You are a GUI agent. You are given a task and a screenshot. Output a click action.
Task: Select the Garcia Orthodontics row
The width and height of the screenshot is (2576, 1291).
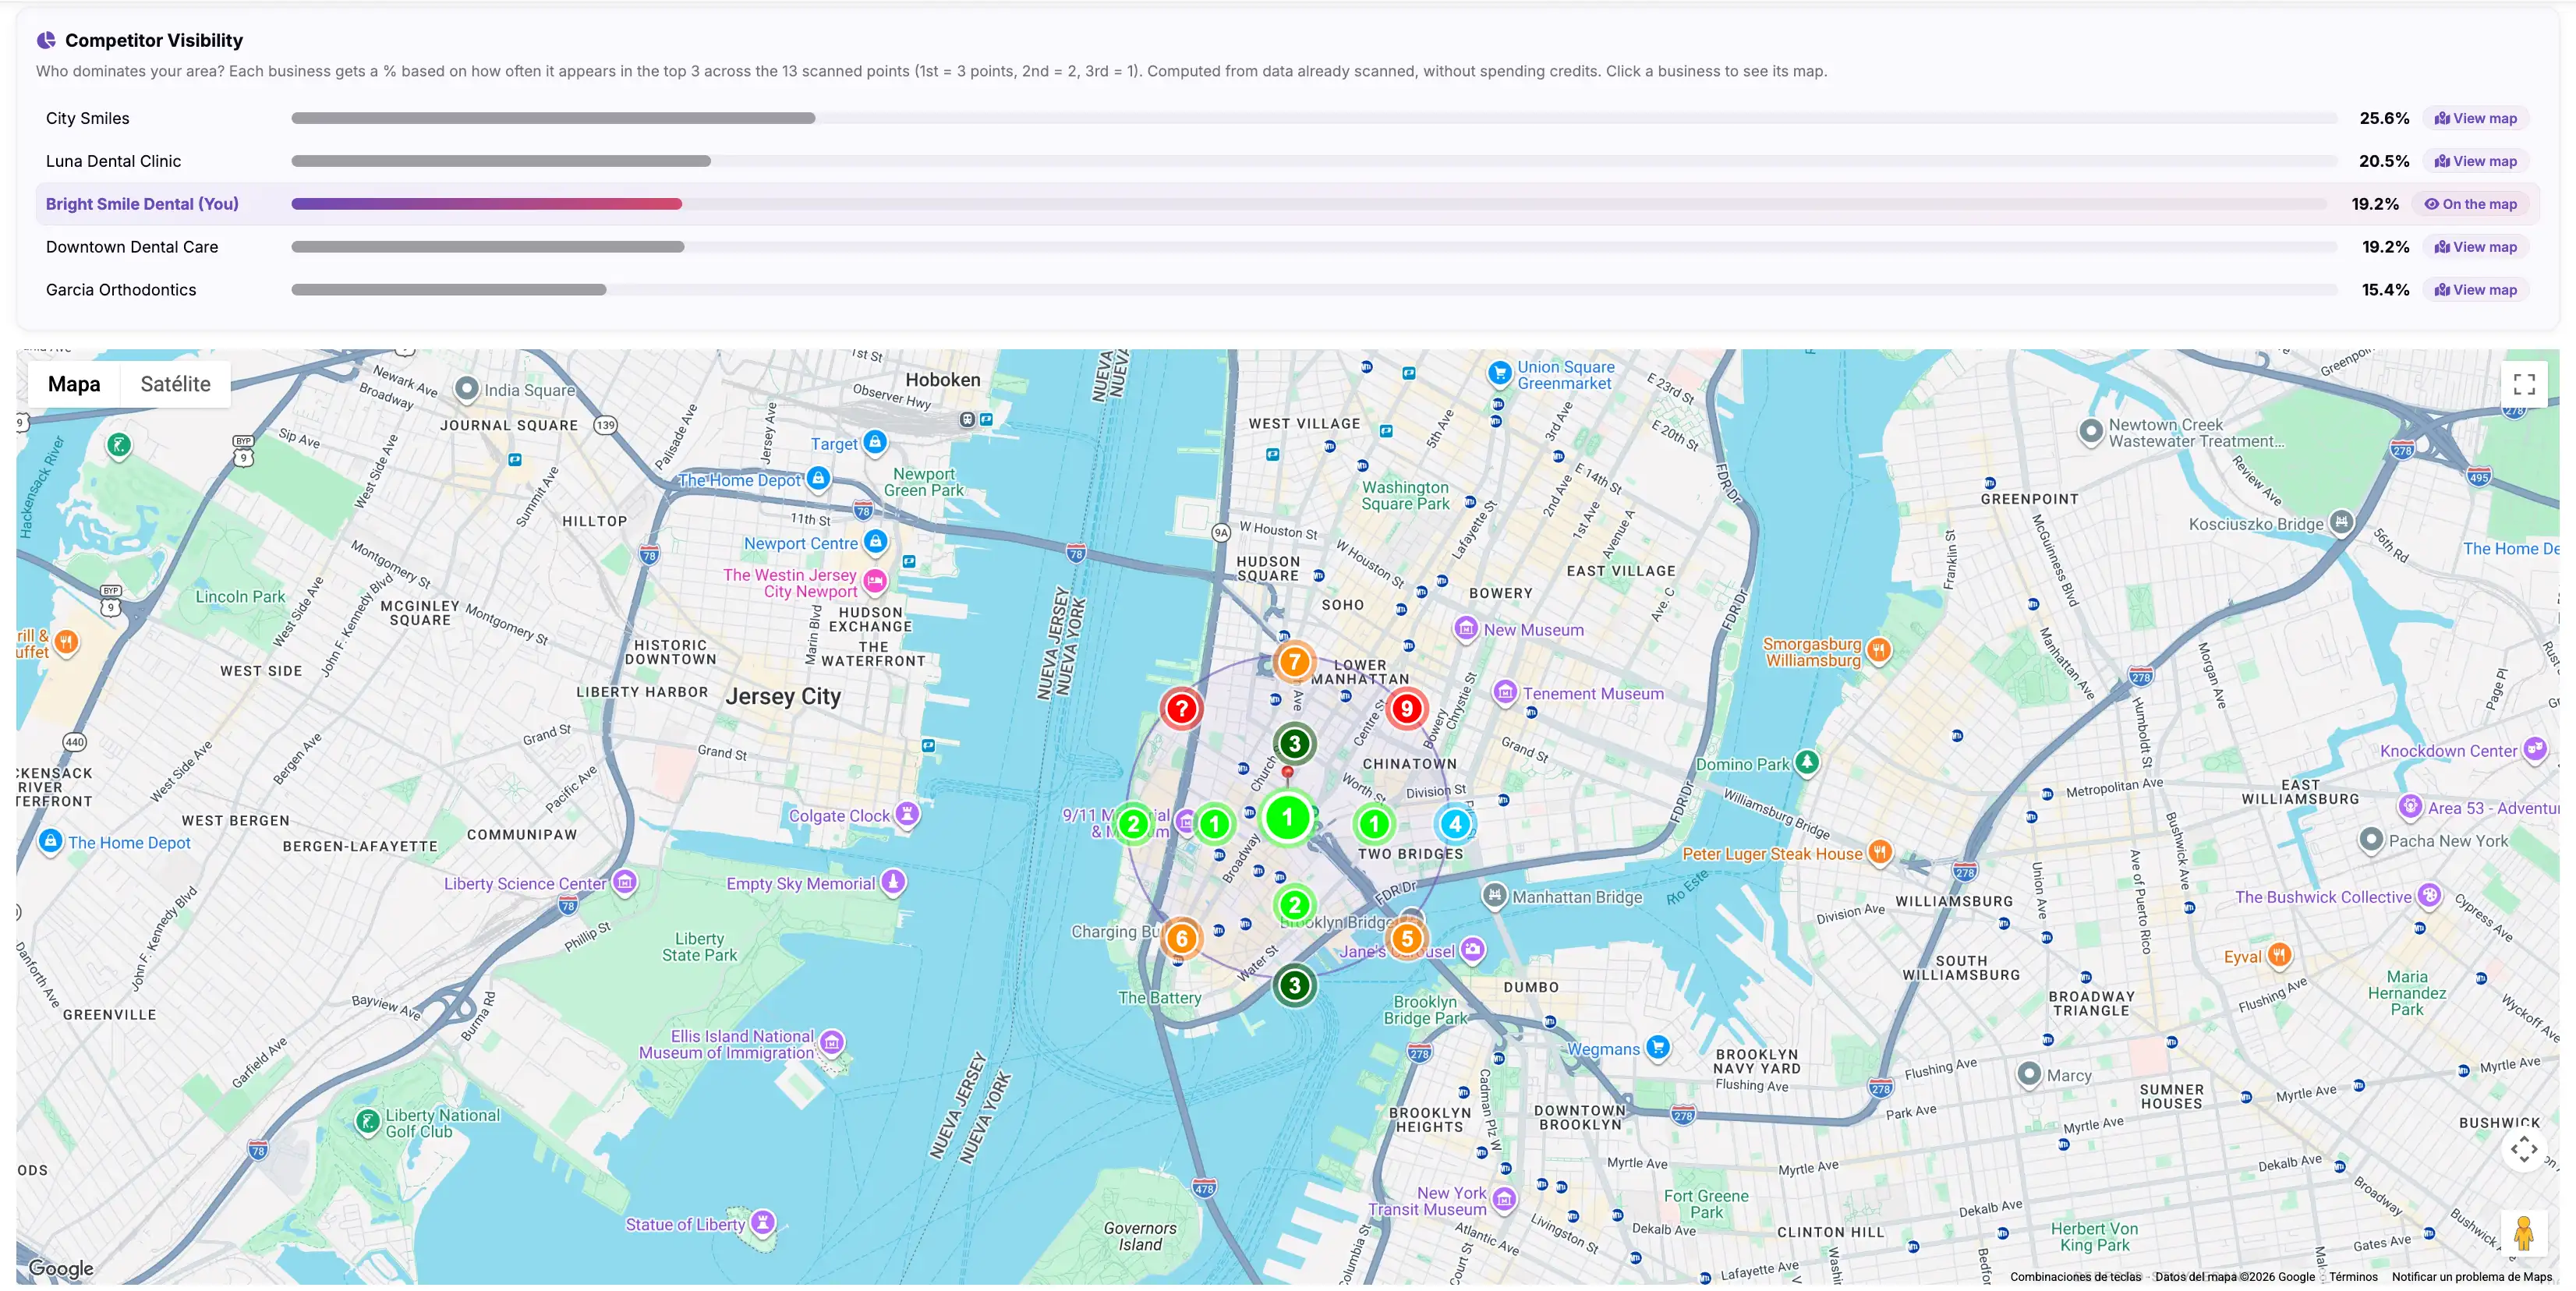tap(1287, 290)
